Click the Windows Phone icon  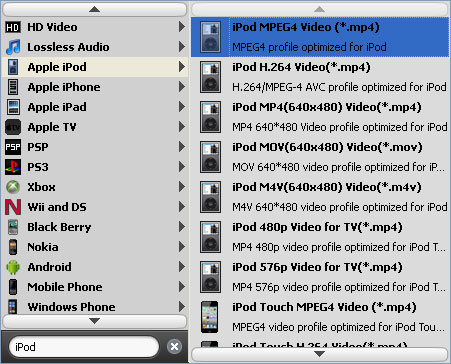[x=13, y=306]
